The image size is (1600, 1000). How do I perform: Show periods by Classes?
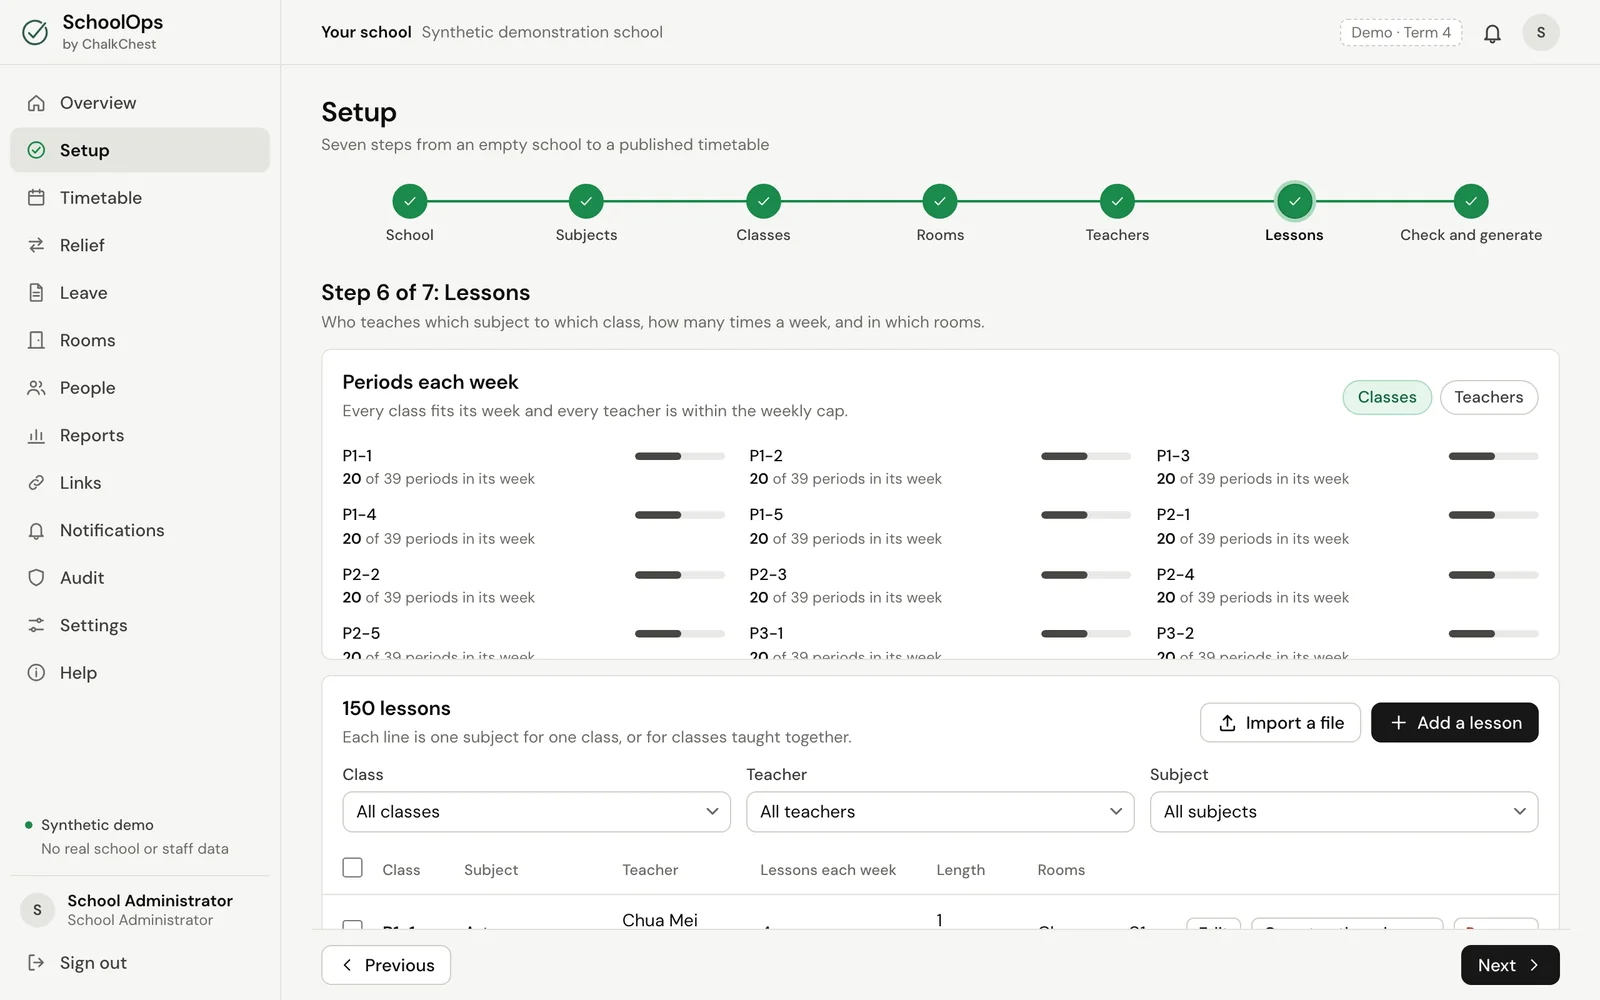pyautogui.click(x=1387, y=397)
